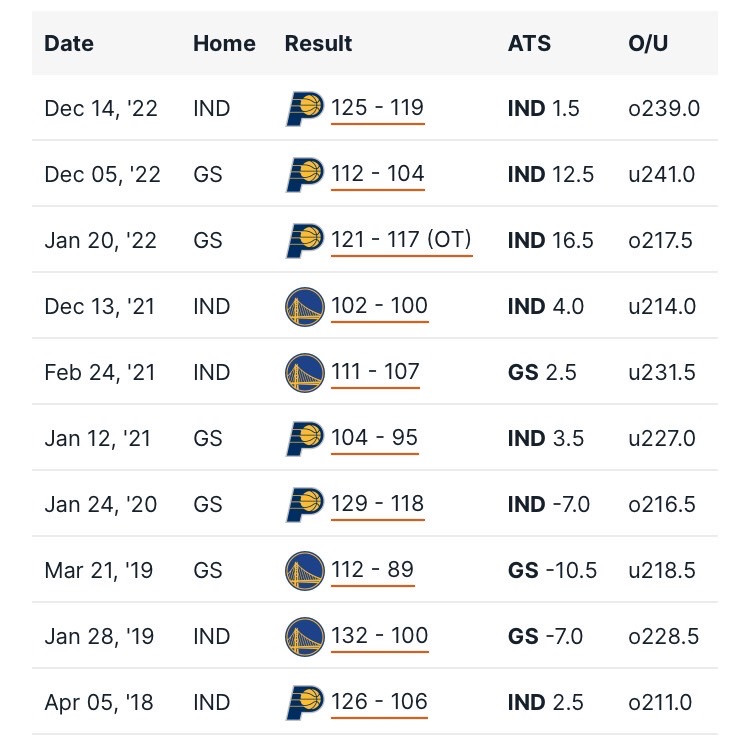The image size is (744, 745).
Task: Click Pacers logo in Jan 20, '22 row
Action: pyautogui.click(x=305, y=240)
